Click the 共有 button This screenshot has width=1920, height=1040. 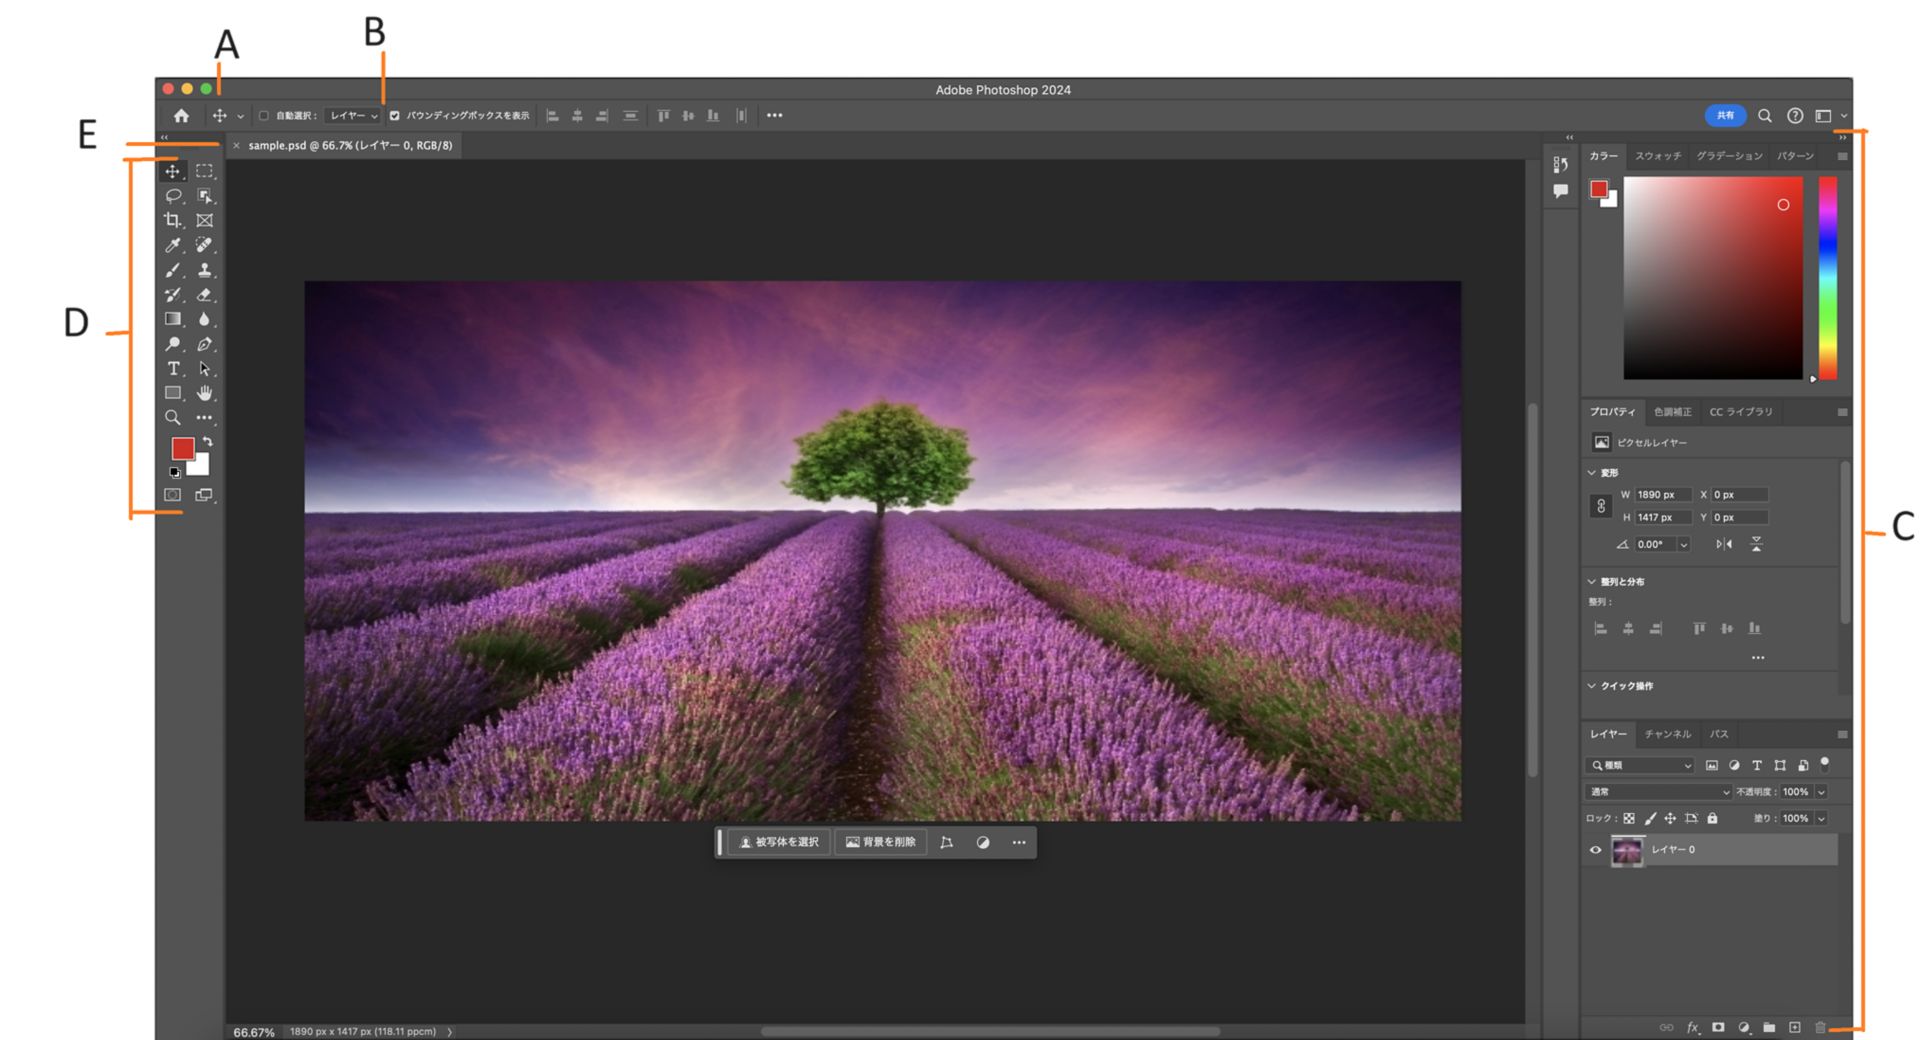[x=1724, y=116]
